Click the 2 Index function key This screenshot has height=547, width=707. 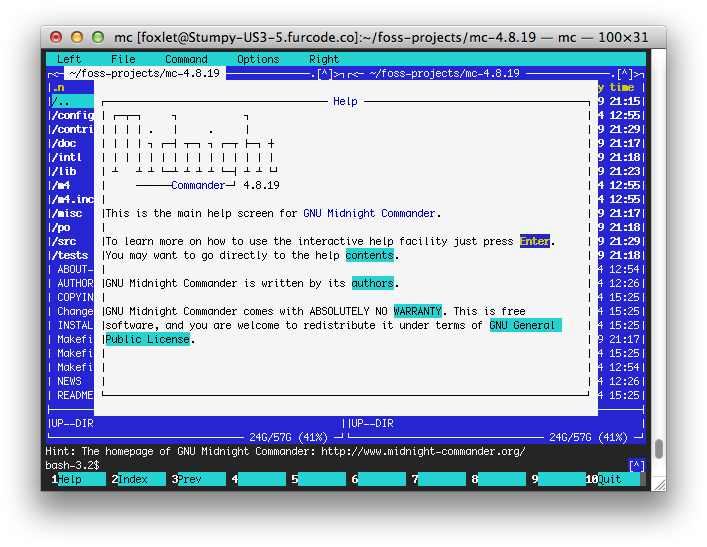pyautogui.click(x=141, y=479)
